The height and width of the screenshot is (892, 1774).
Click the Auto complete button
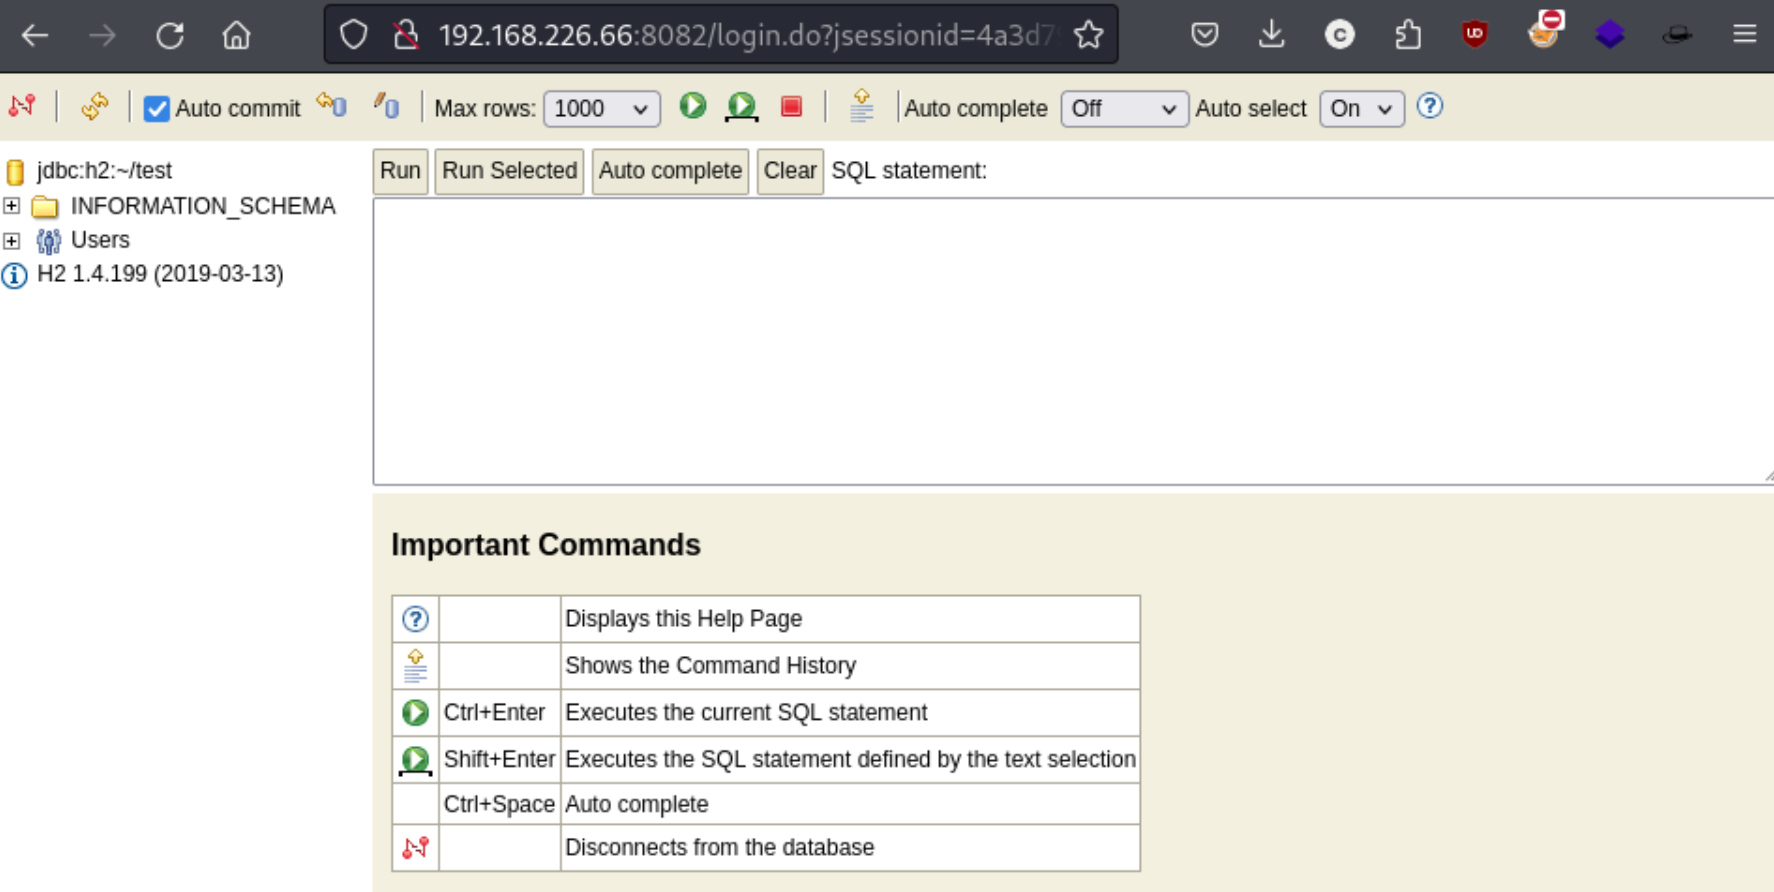pyautogui.click(x=670, y=171)
